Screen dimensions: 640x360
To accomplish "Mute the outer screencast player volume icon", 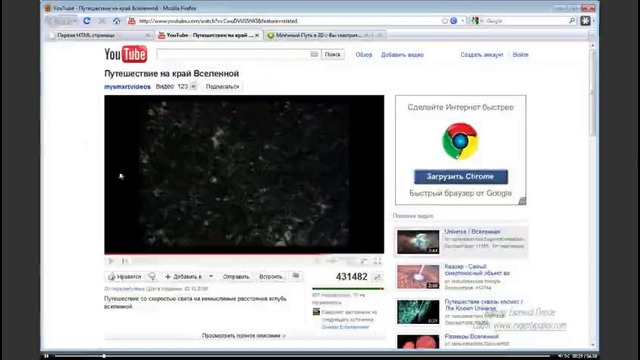I will coord(560,356).
